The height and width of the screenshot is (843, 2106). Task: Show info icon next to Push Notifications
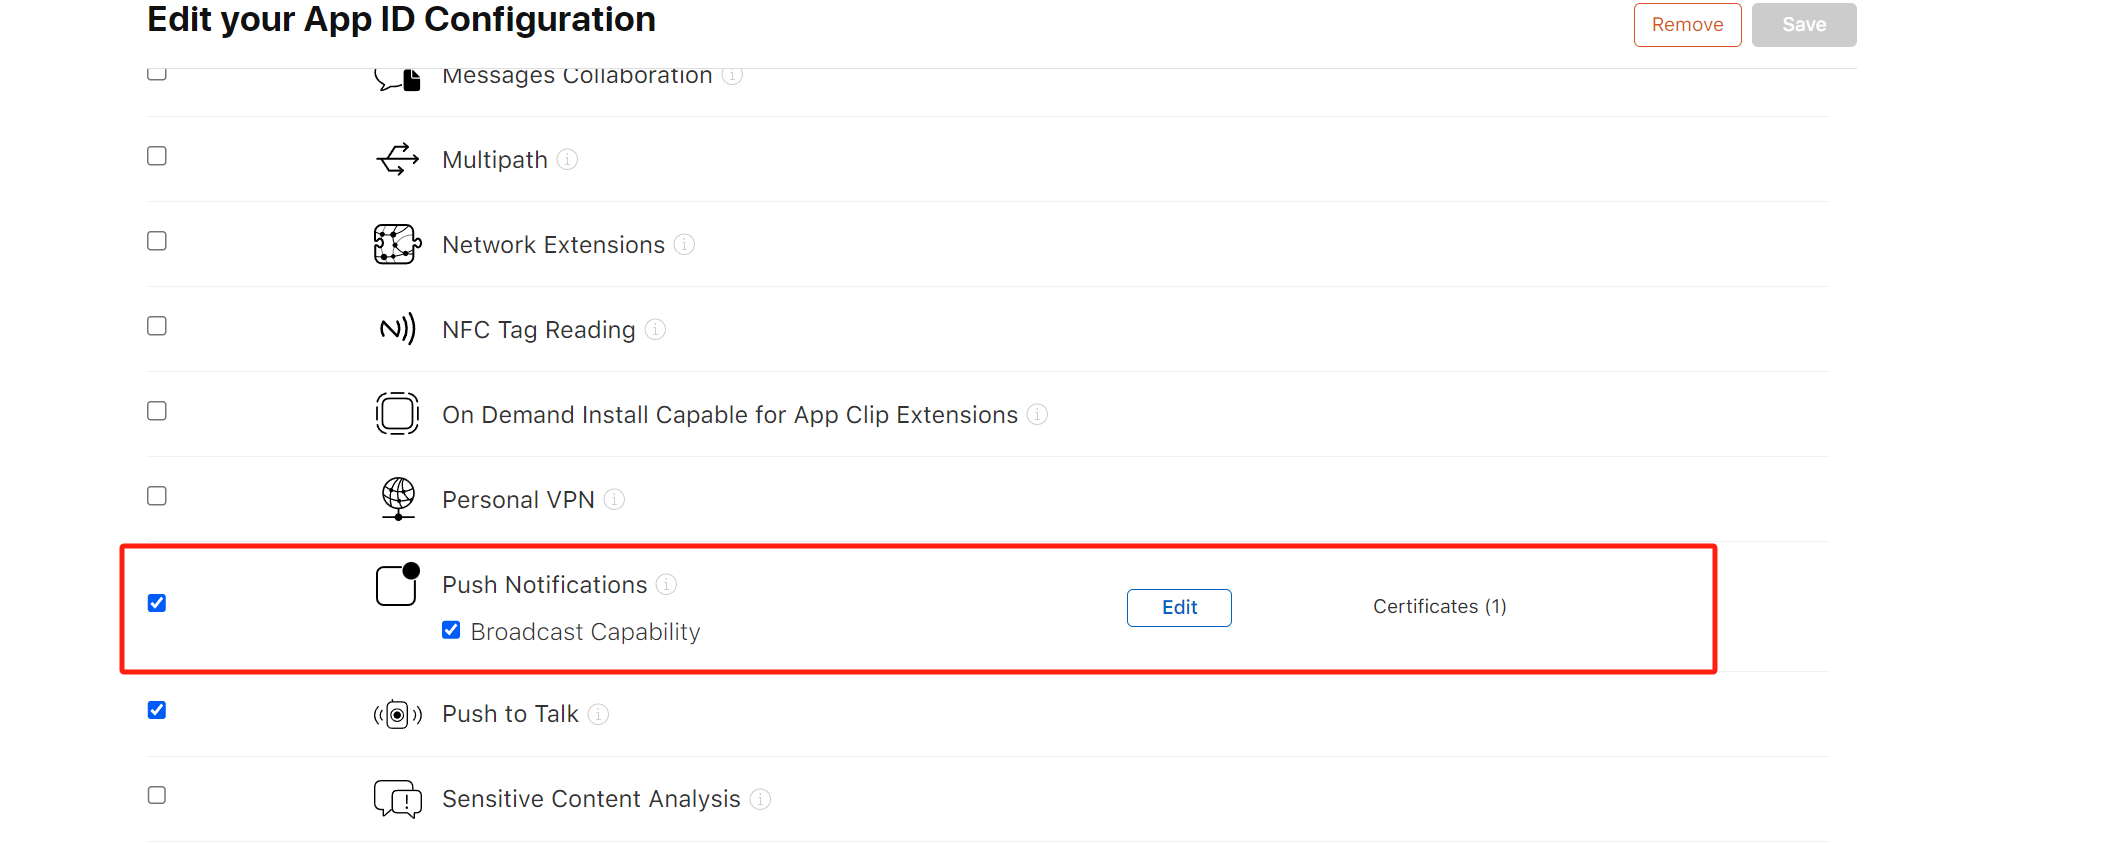pyautogui.click(x=666, y=584)
